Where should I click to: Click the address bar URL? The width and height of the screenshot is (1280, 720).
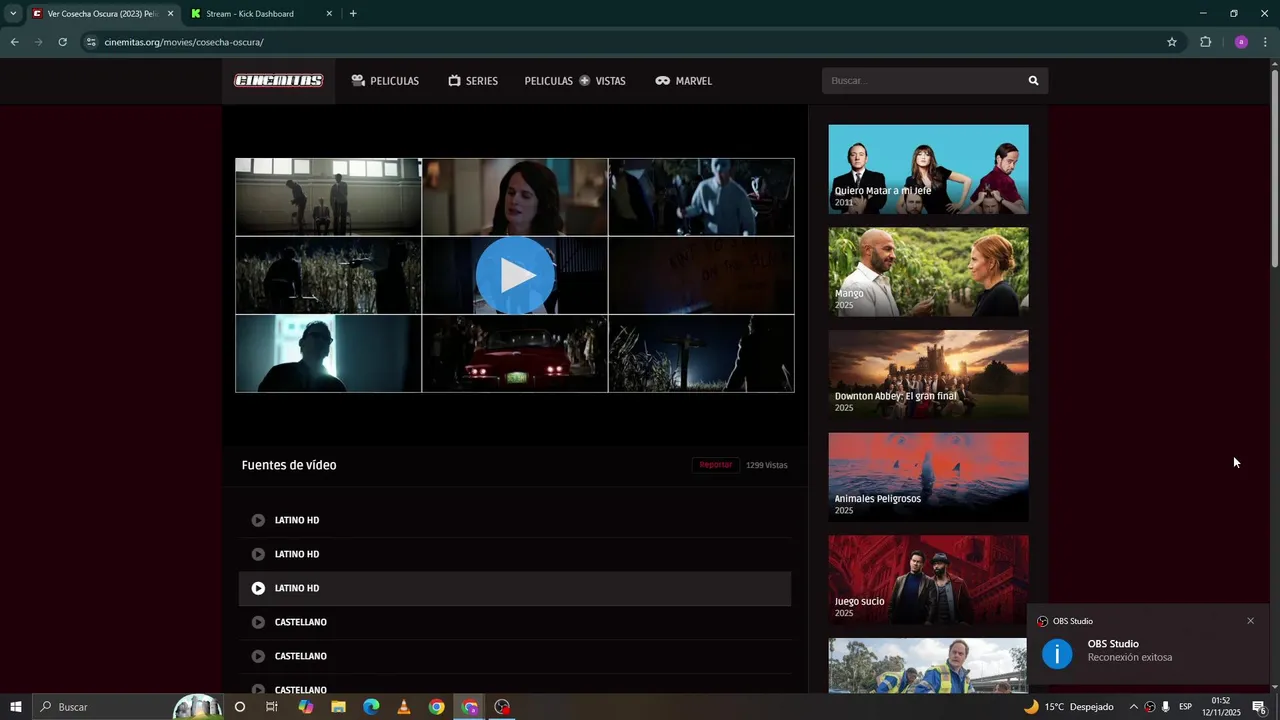click(x=184, y=42)
